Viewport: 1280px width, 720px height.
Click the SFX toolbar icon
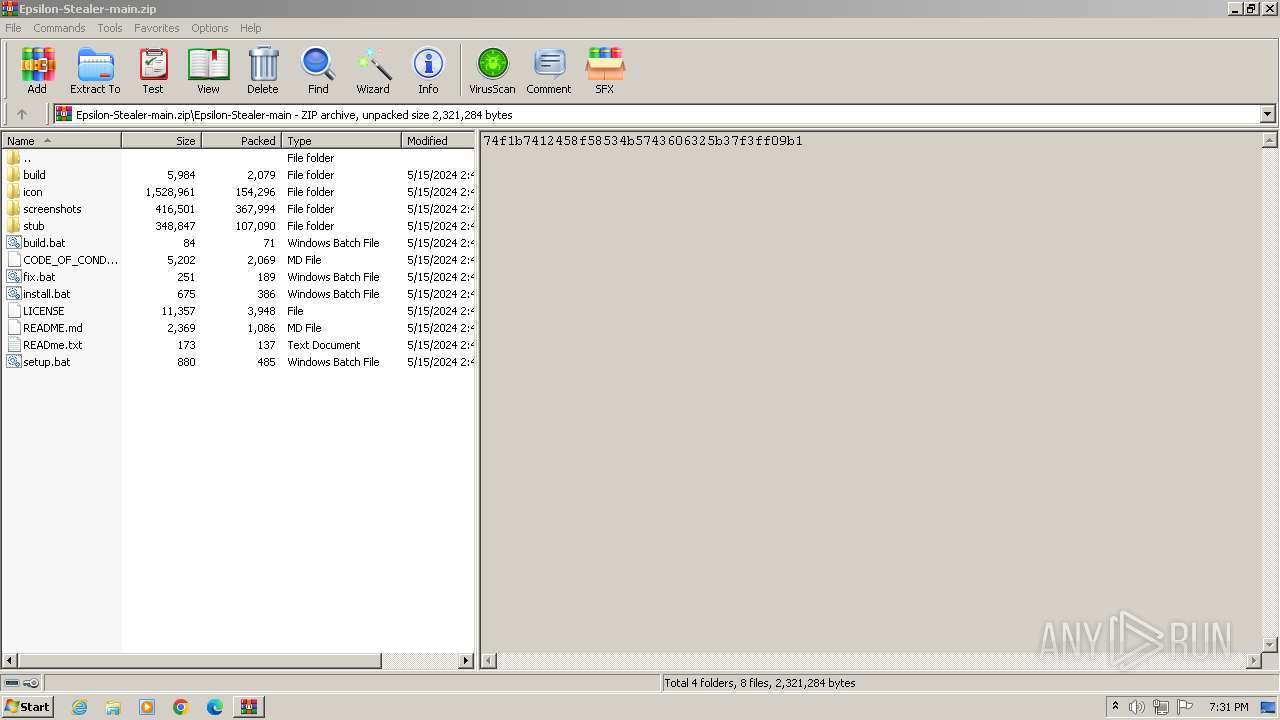point(605,70)
